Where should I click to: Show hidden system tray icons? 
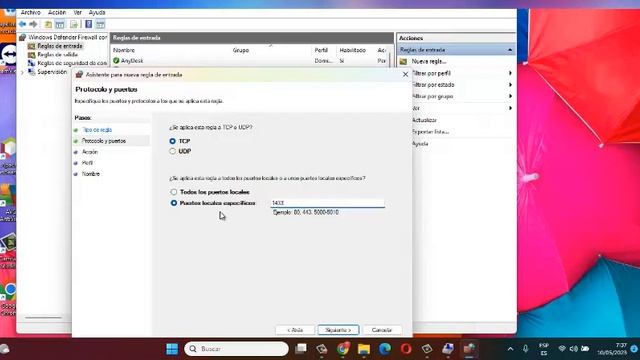[x=511, y=349]
